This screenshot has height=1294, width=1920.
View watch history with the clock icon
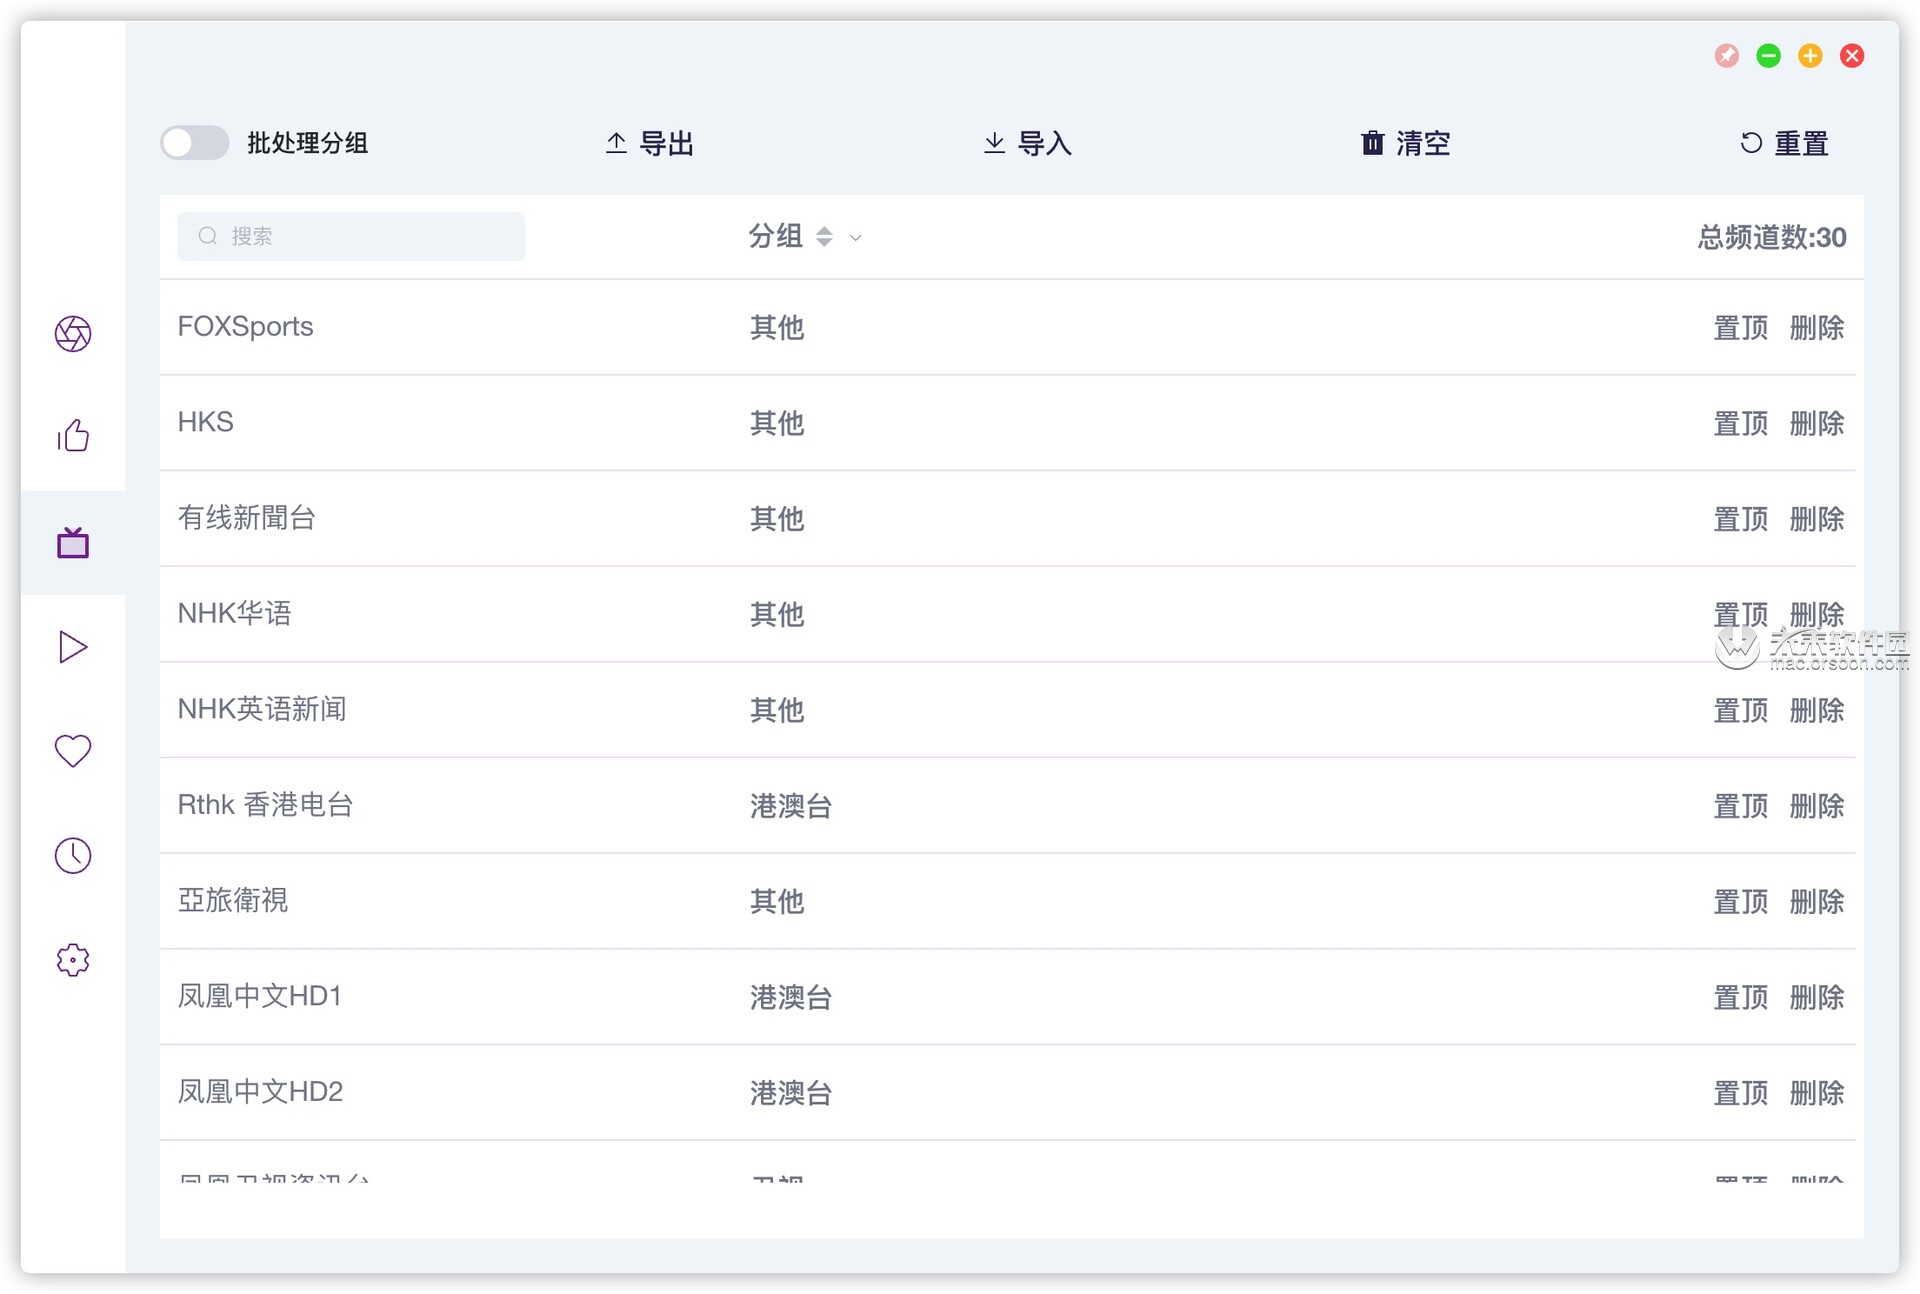[x=72, y=855]
